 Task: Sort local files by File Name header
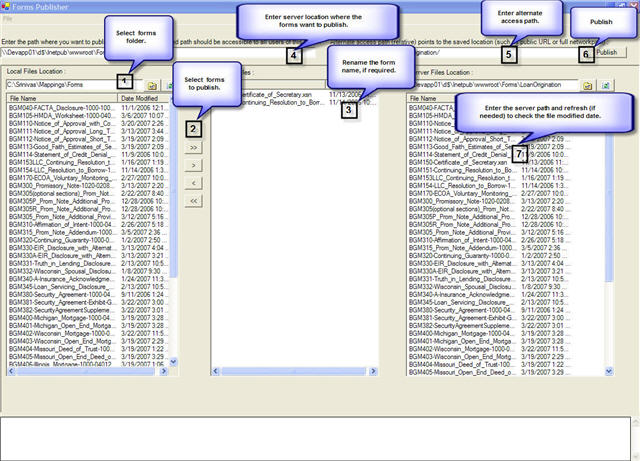(x=62, y=98)
